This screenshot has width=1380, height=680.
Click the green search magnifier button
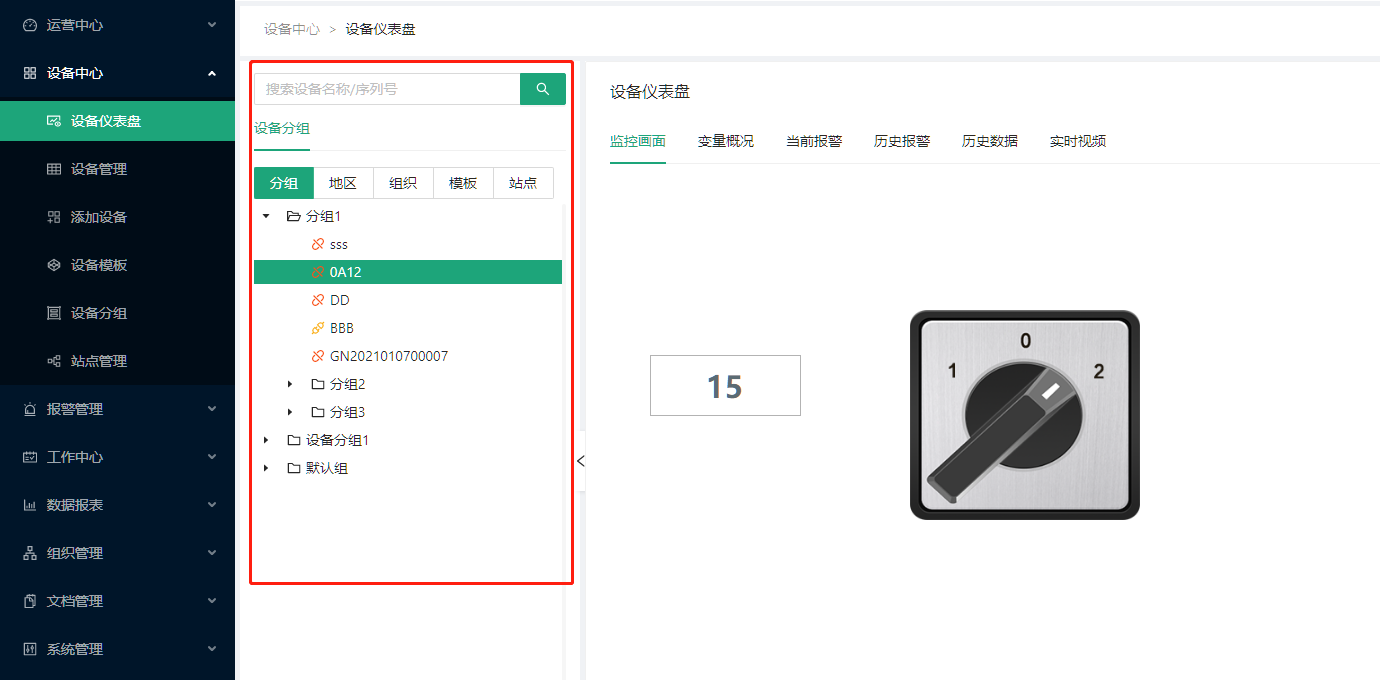(542, 89)
